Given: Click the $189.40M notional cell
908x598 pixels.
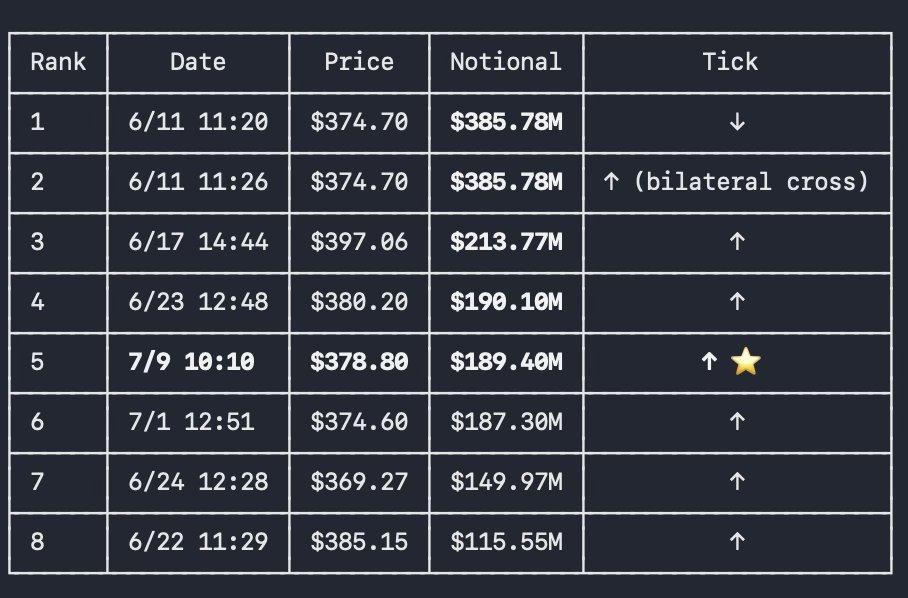Looking at the screenshot, I should pos(506,362).
